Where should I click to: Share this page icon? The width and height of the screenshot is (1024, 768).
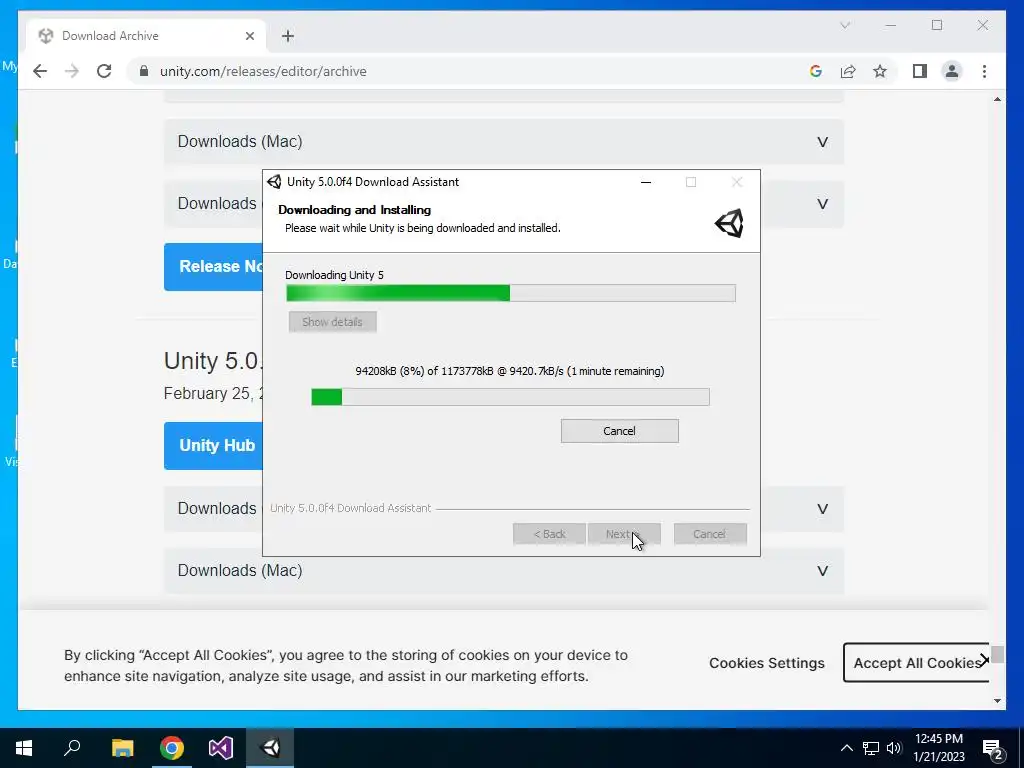[x=848, y=71]
